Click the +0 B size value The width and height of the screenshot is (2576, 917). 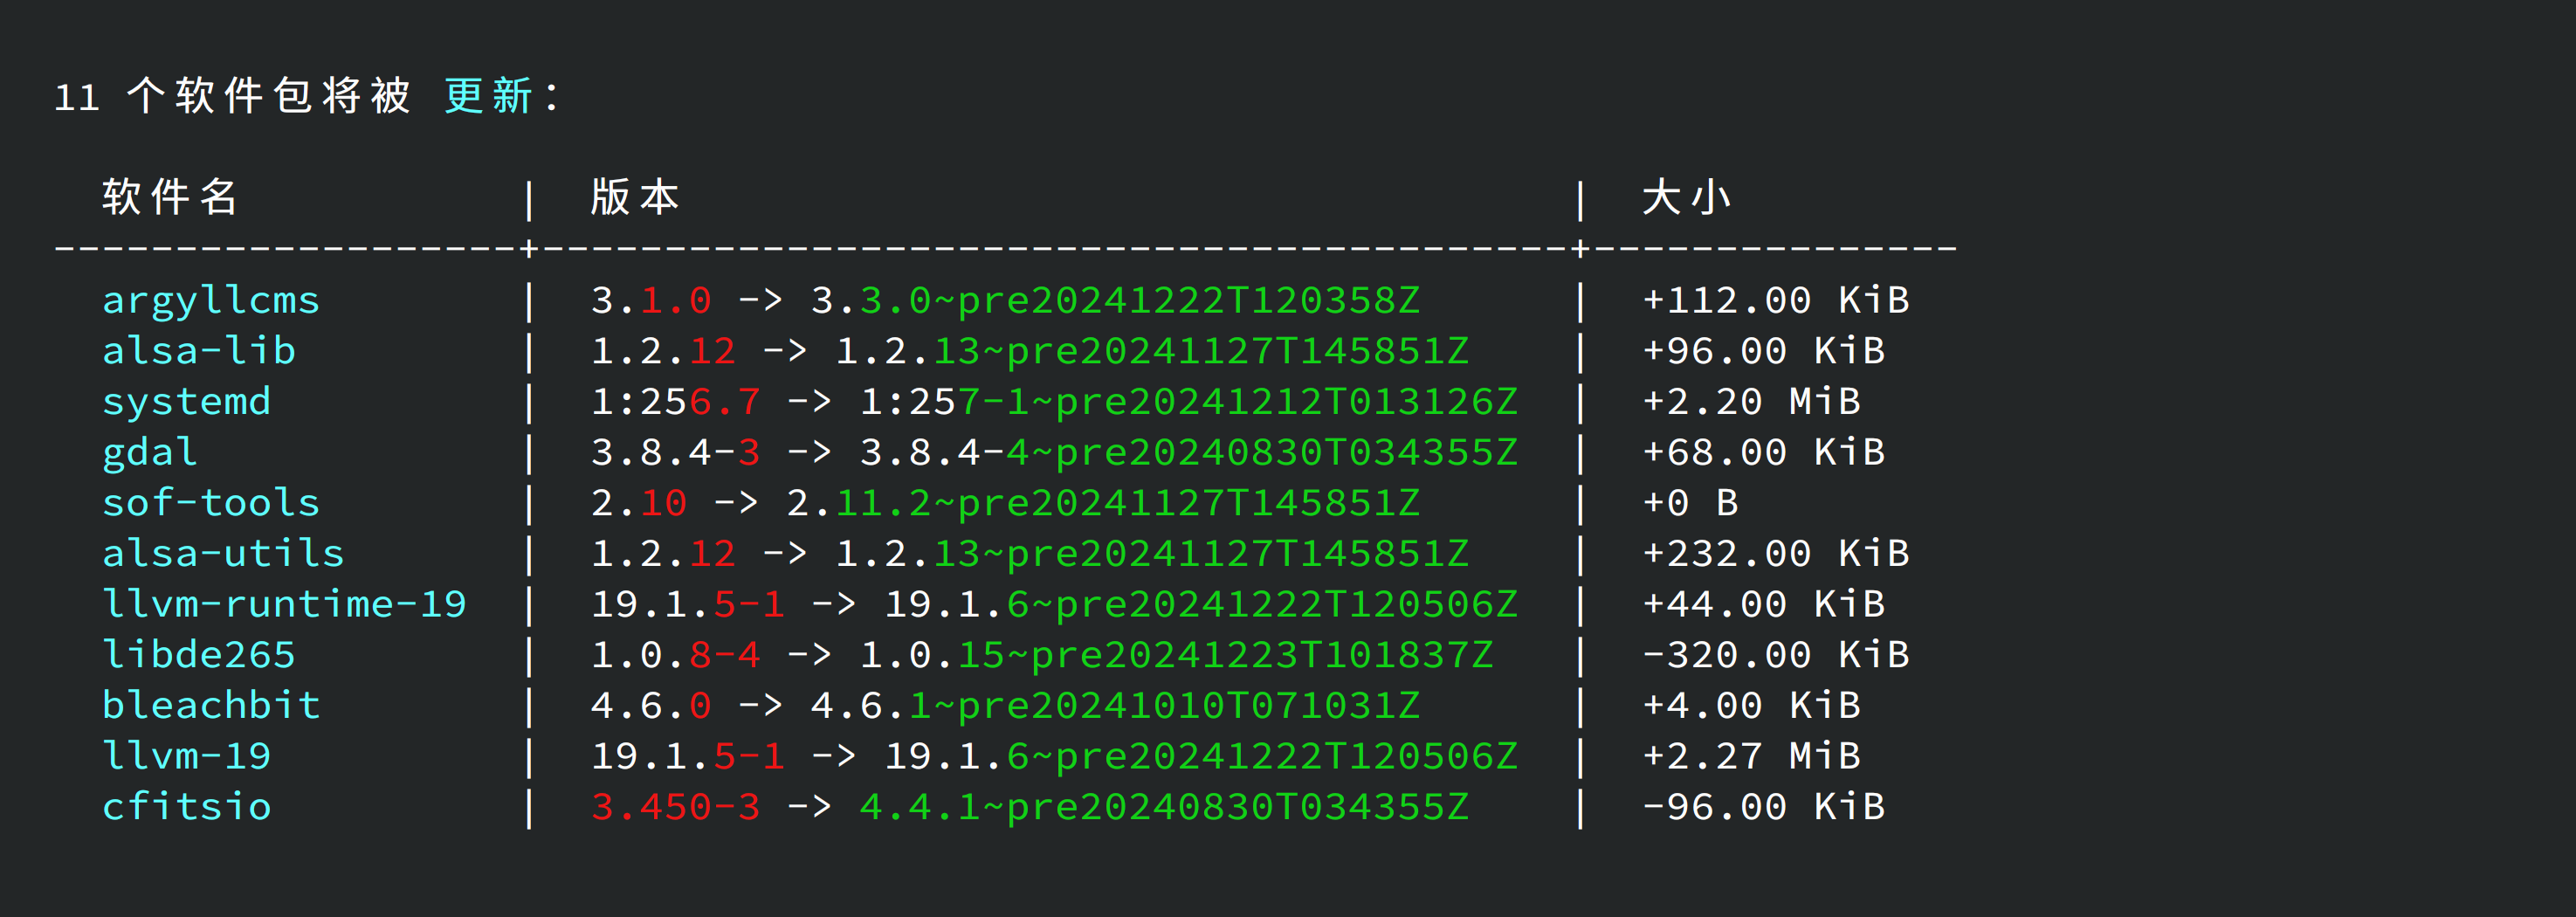point(1690,503)
